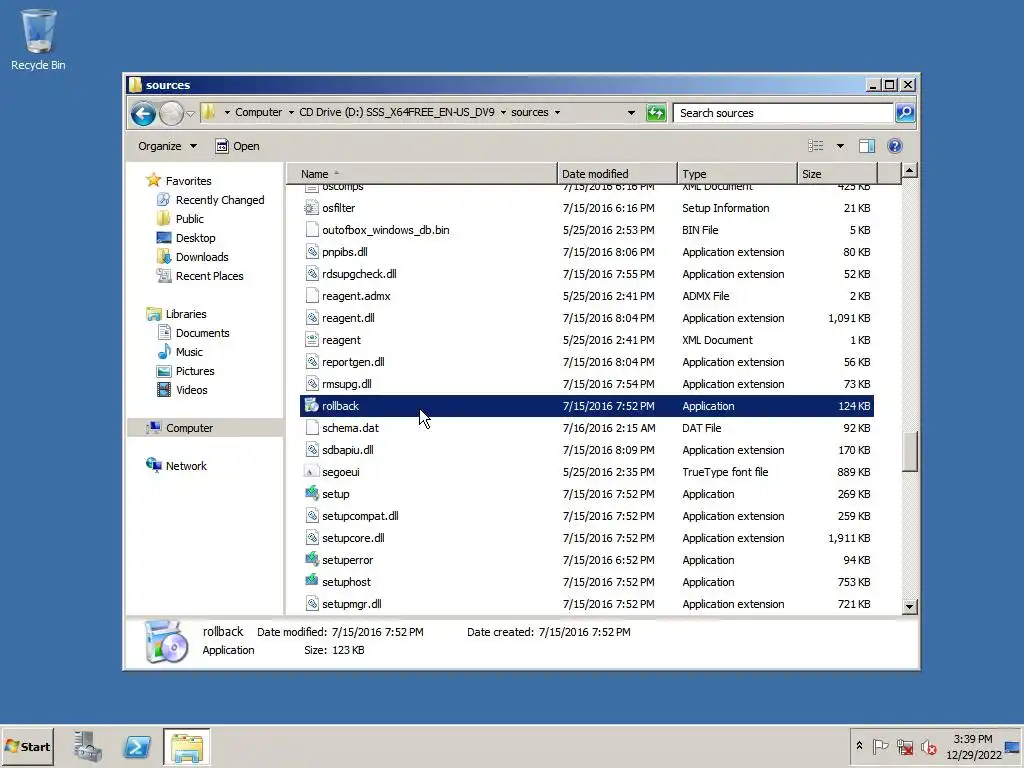Change view using the view icon
This screenshot has height=768, width=1024.
tap(816, 146)
